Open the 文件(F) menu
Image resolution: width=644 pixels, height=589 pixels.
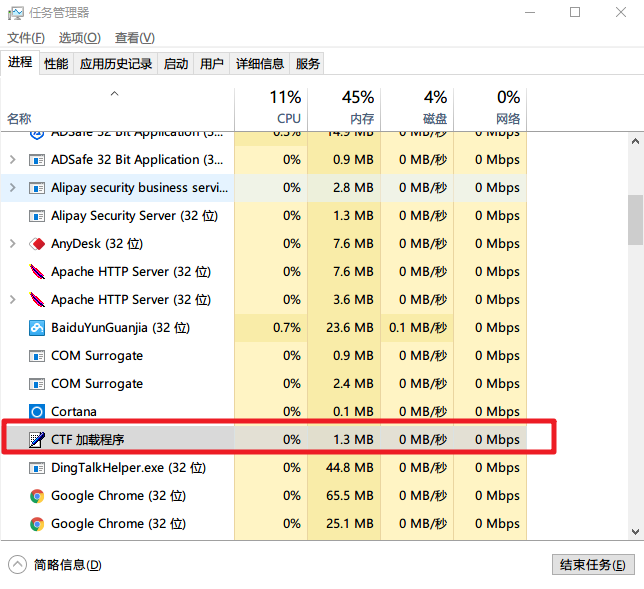click(26, 38)
